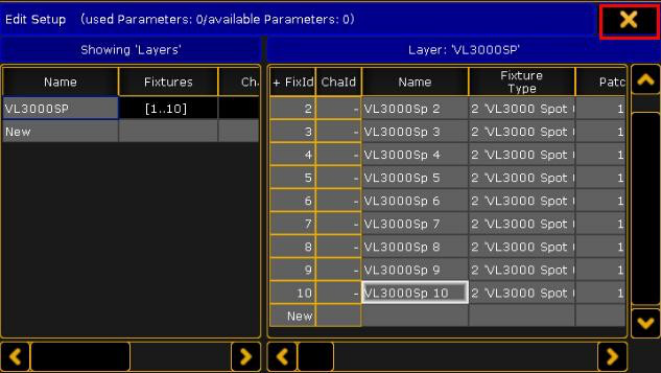Click the vertical scrollbar thumb of fixture list

[645, 209]
